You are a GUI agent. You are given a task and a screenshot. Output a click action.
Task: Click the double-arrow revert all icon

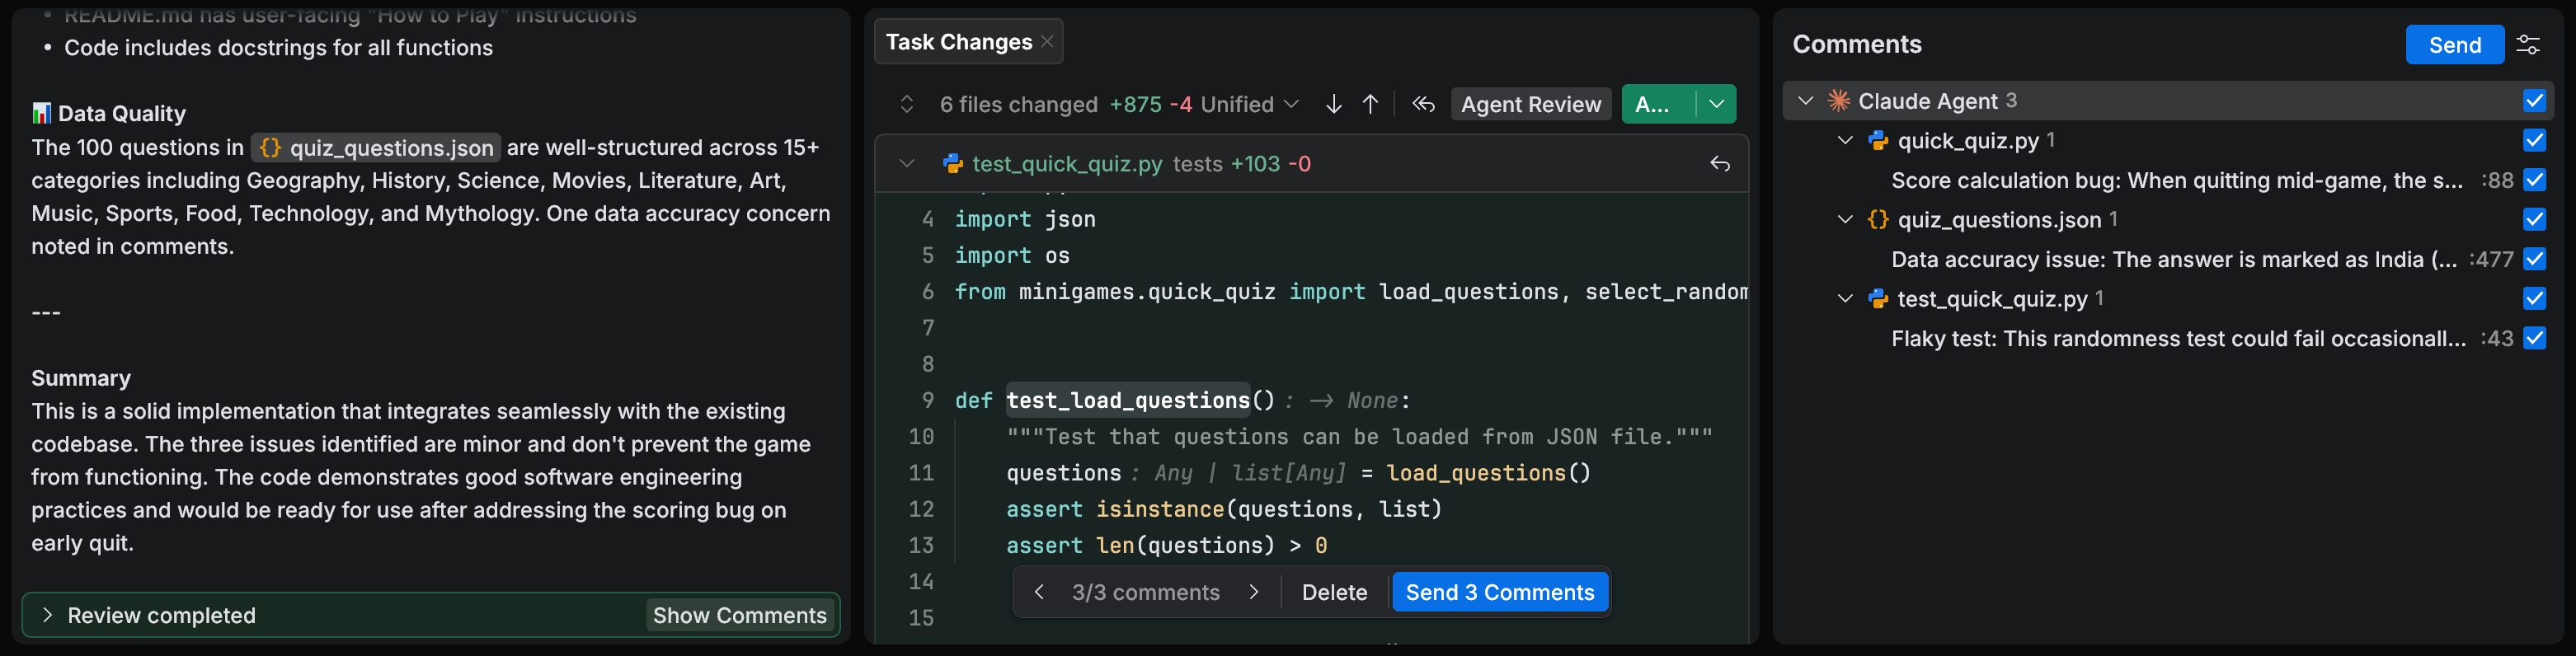(x=1423, y=104)
